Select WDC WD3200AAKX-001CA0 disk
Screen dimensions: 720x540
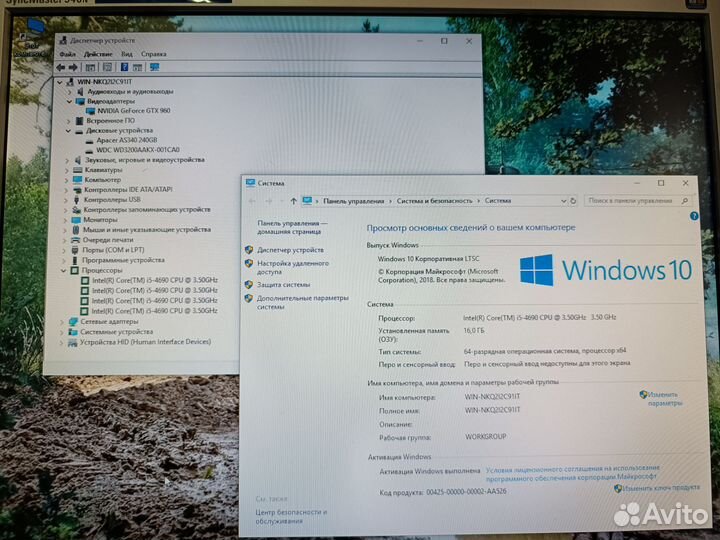(x=138, y=150)
